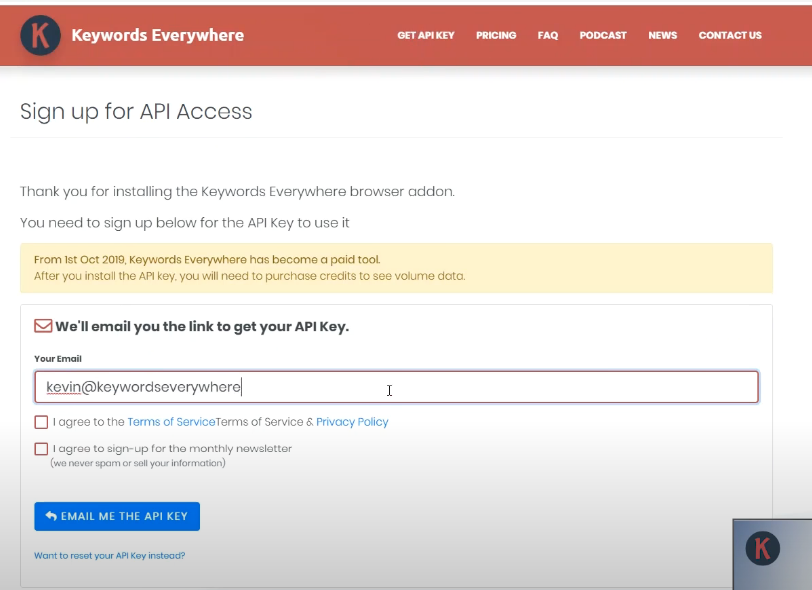812x590 pixels.
Task: Open the blue Terms of Service link
Action: (171, 422)
